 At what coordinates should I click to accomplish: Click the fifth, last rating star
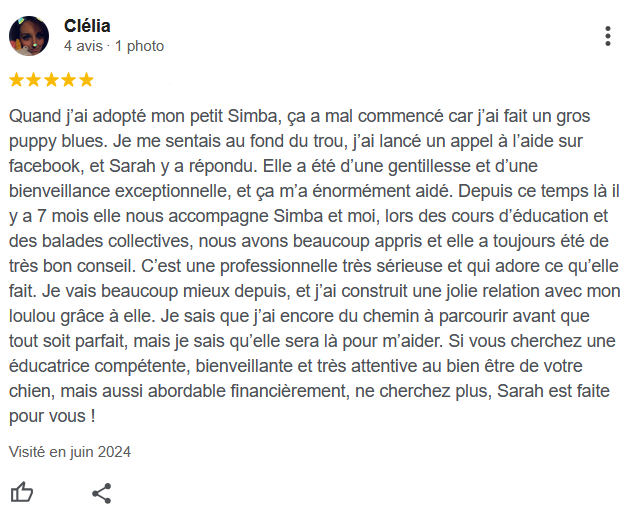86,79
